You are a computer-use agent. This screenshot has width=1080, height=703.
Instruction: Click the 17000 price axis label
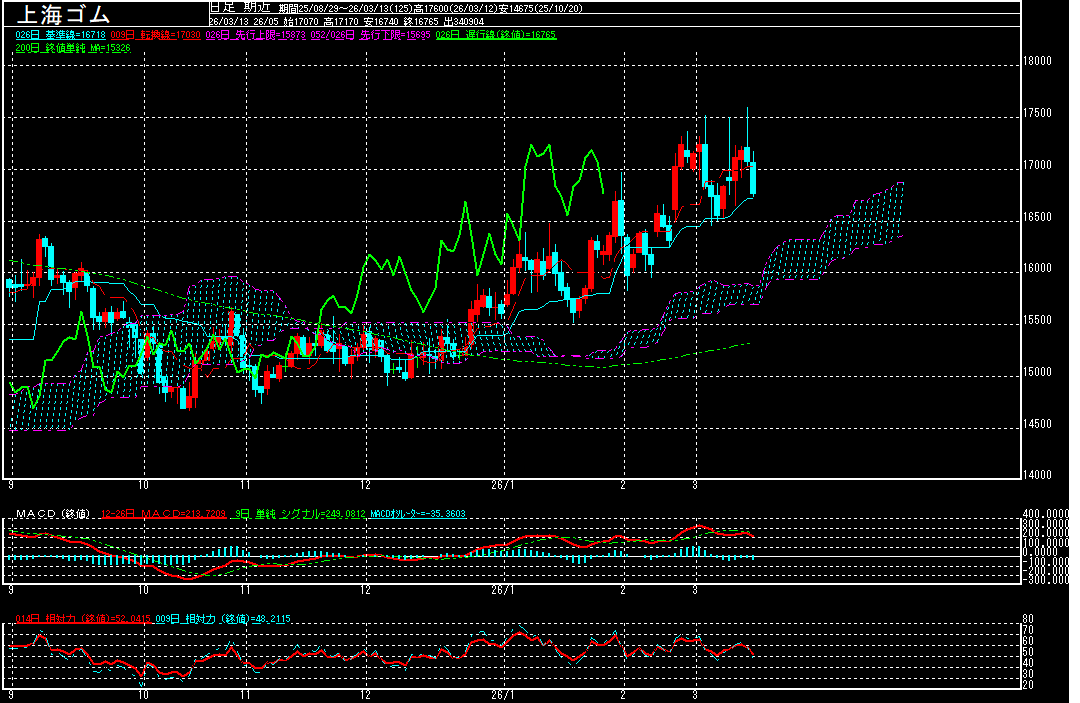pos(1038,165)
